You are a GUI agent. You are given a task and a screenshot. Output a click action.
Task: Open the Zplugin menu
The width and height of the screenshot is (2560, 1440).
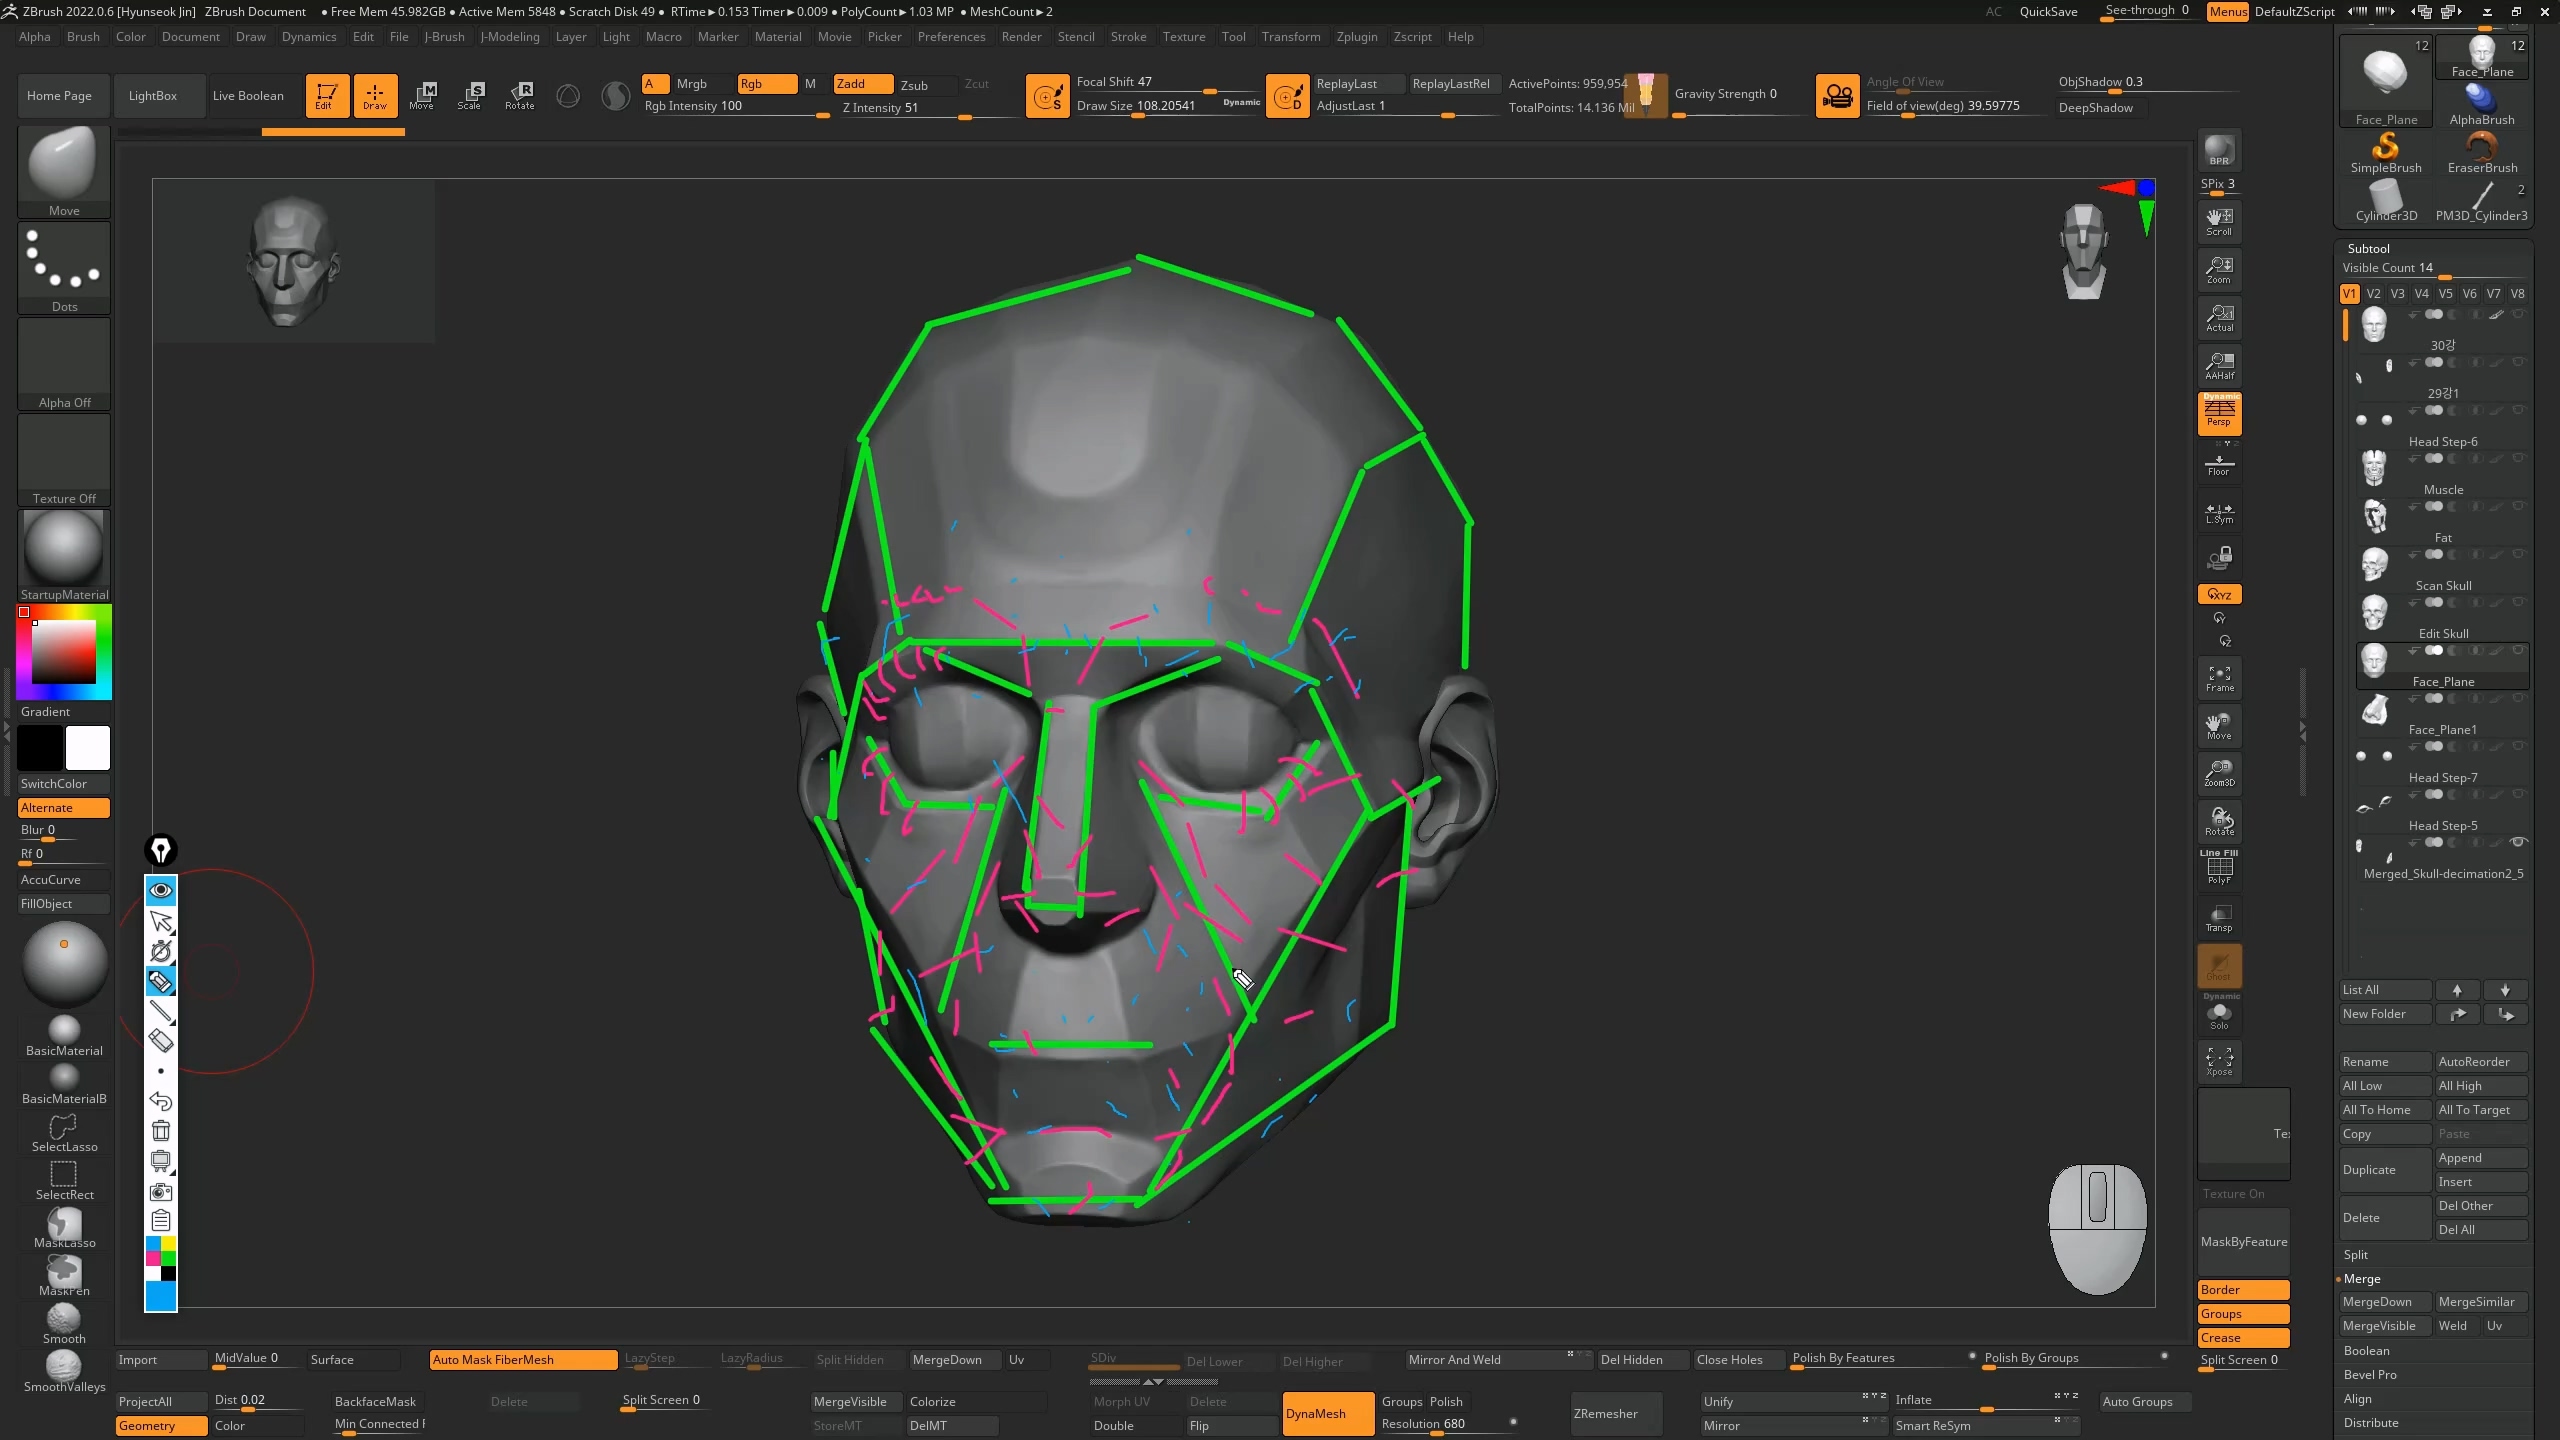(1356, 37)
